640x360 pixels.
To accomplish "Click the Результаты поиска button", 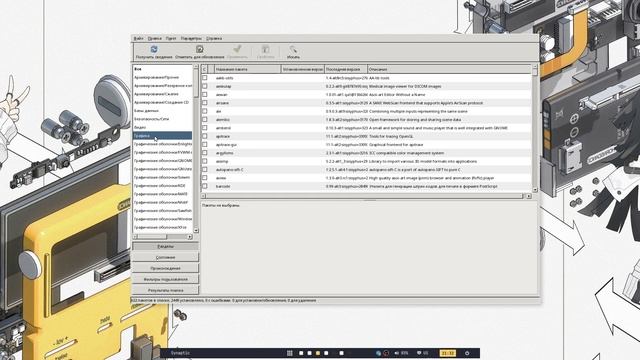I will point(165,290).
